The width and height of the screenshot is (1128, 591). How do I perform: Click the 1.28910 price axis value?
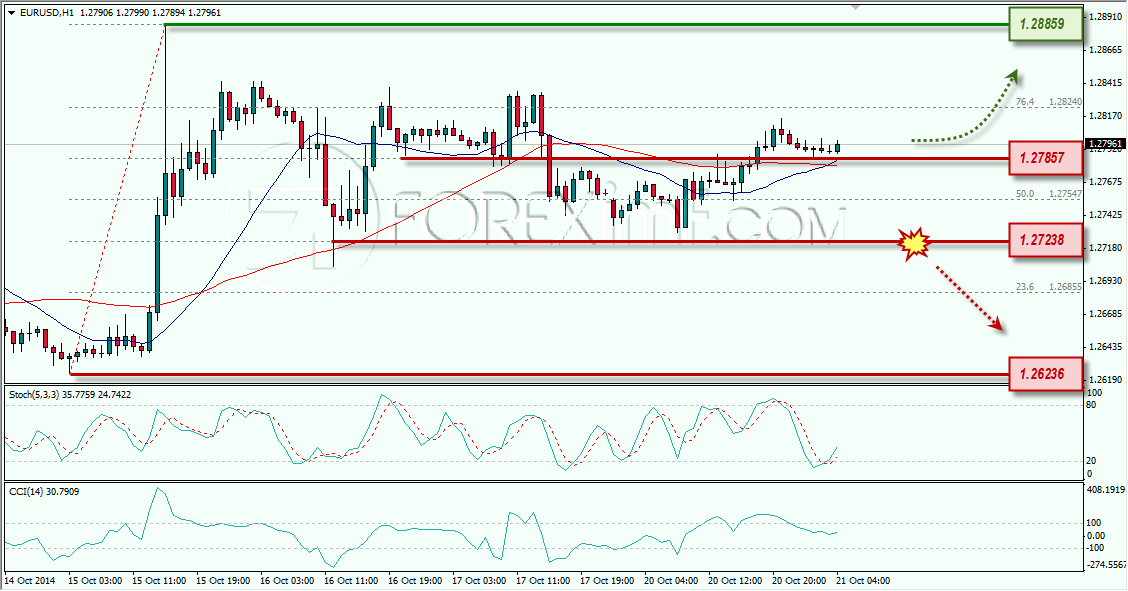(1106, 17)
